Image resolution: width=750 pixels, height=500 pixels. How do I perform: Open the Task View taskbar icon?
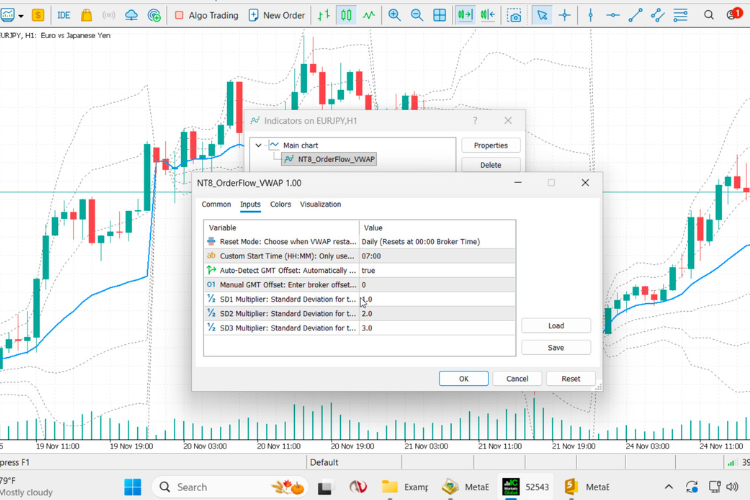coord(325,487)
